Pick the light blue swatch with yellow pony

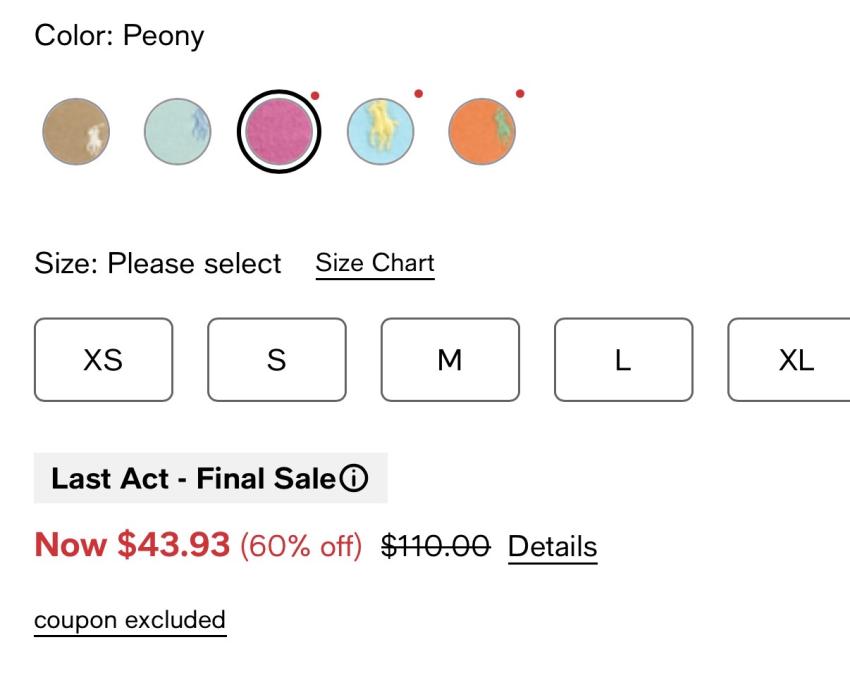(380, 130)
